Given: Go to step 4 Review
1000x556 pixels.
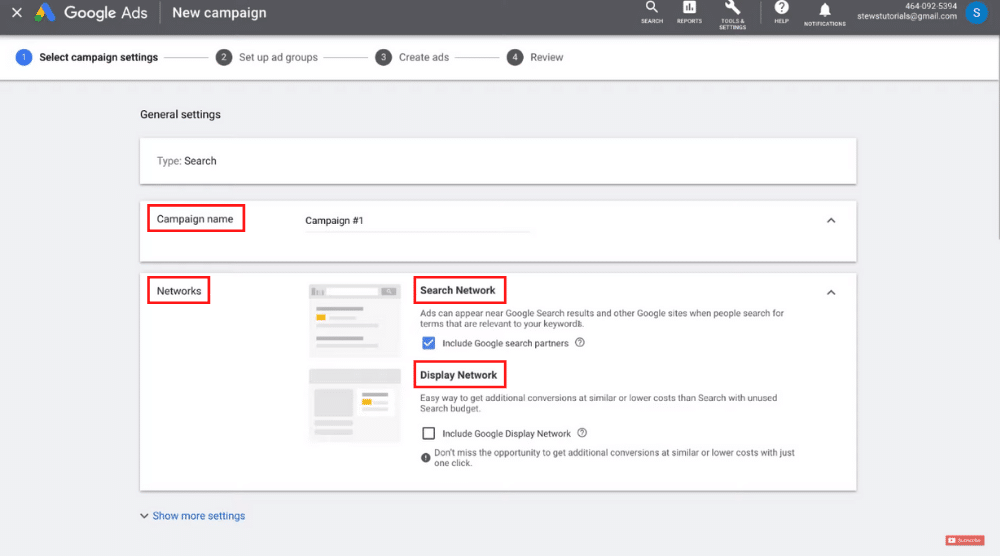Looking at the screenshot, I should pos(535,57).
